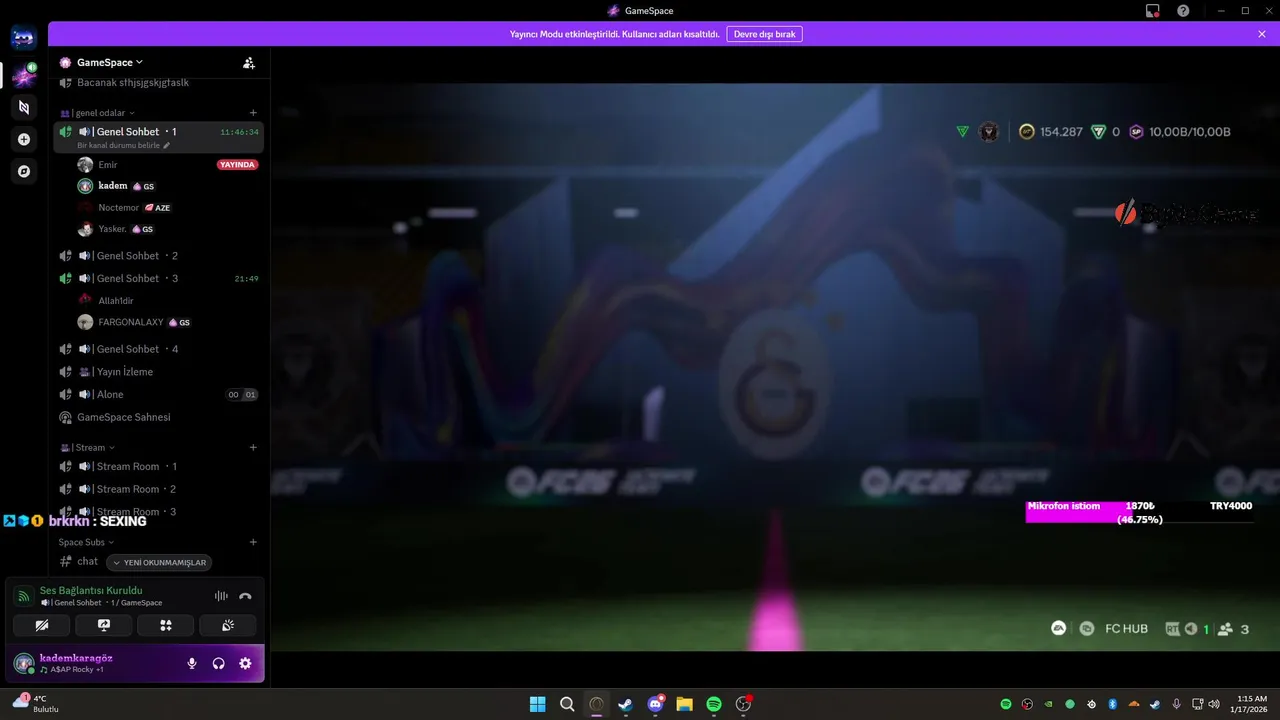The height and width of the screenshot is (720, 1280).
Task: Disconnect from voice with hang-up icon
Action: [x=245, y=596]
